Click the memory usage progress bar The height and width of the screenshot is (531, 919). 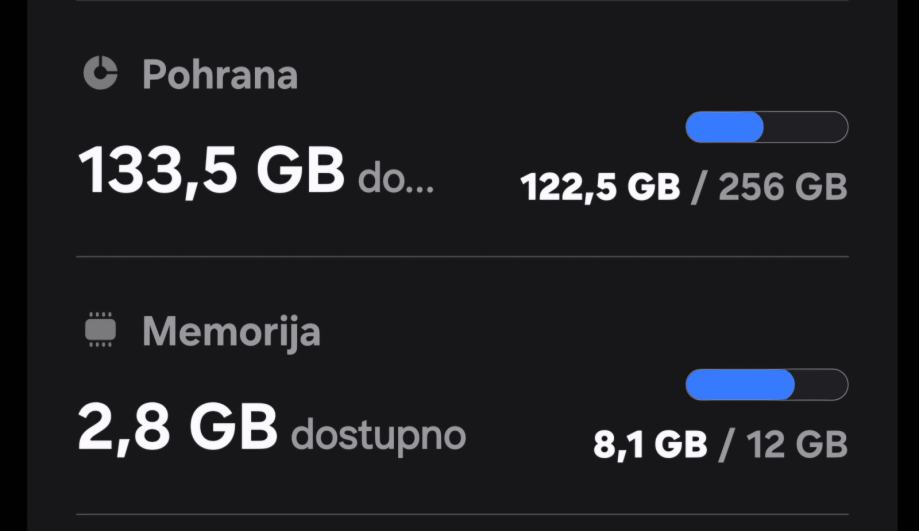click(x=766, y=385)
